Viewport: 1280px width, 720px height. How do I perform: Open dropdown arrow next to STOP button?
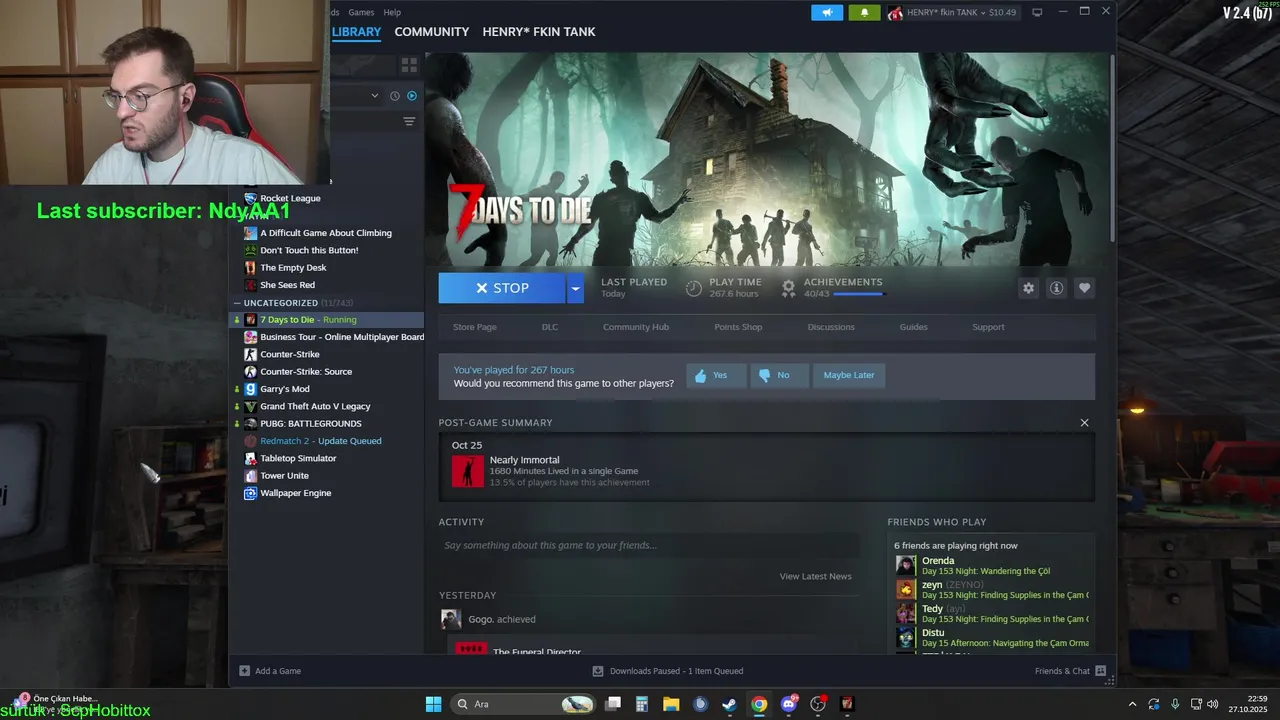point(575,288)
